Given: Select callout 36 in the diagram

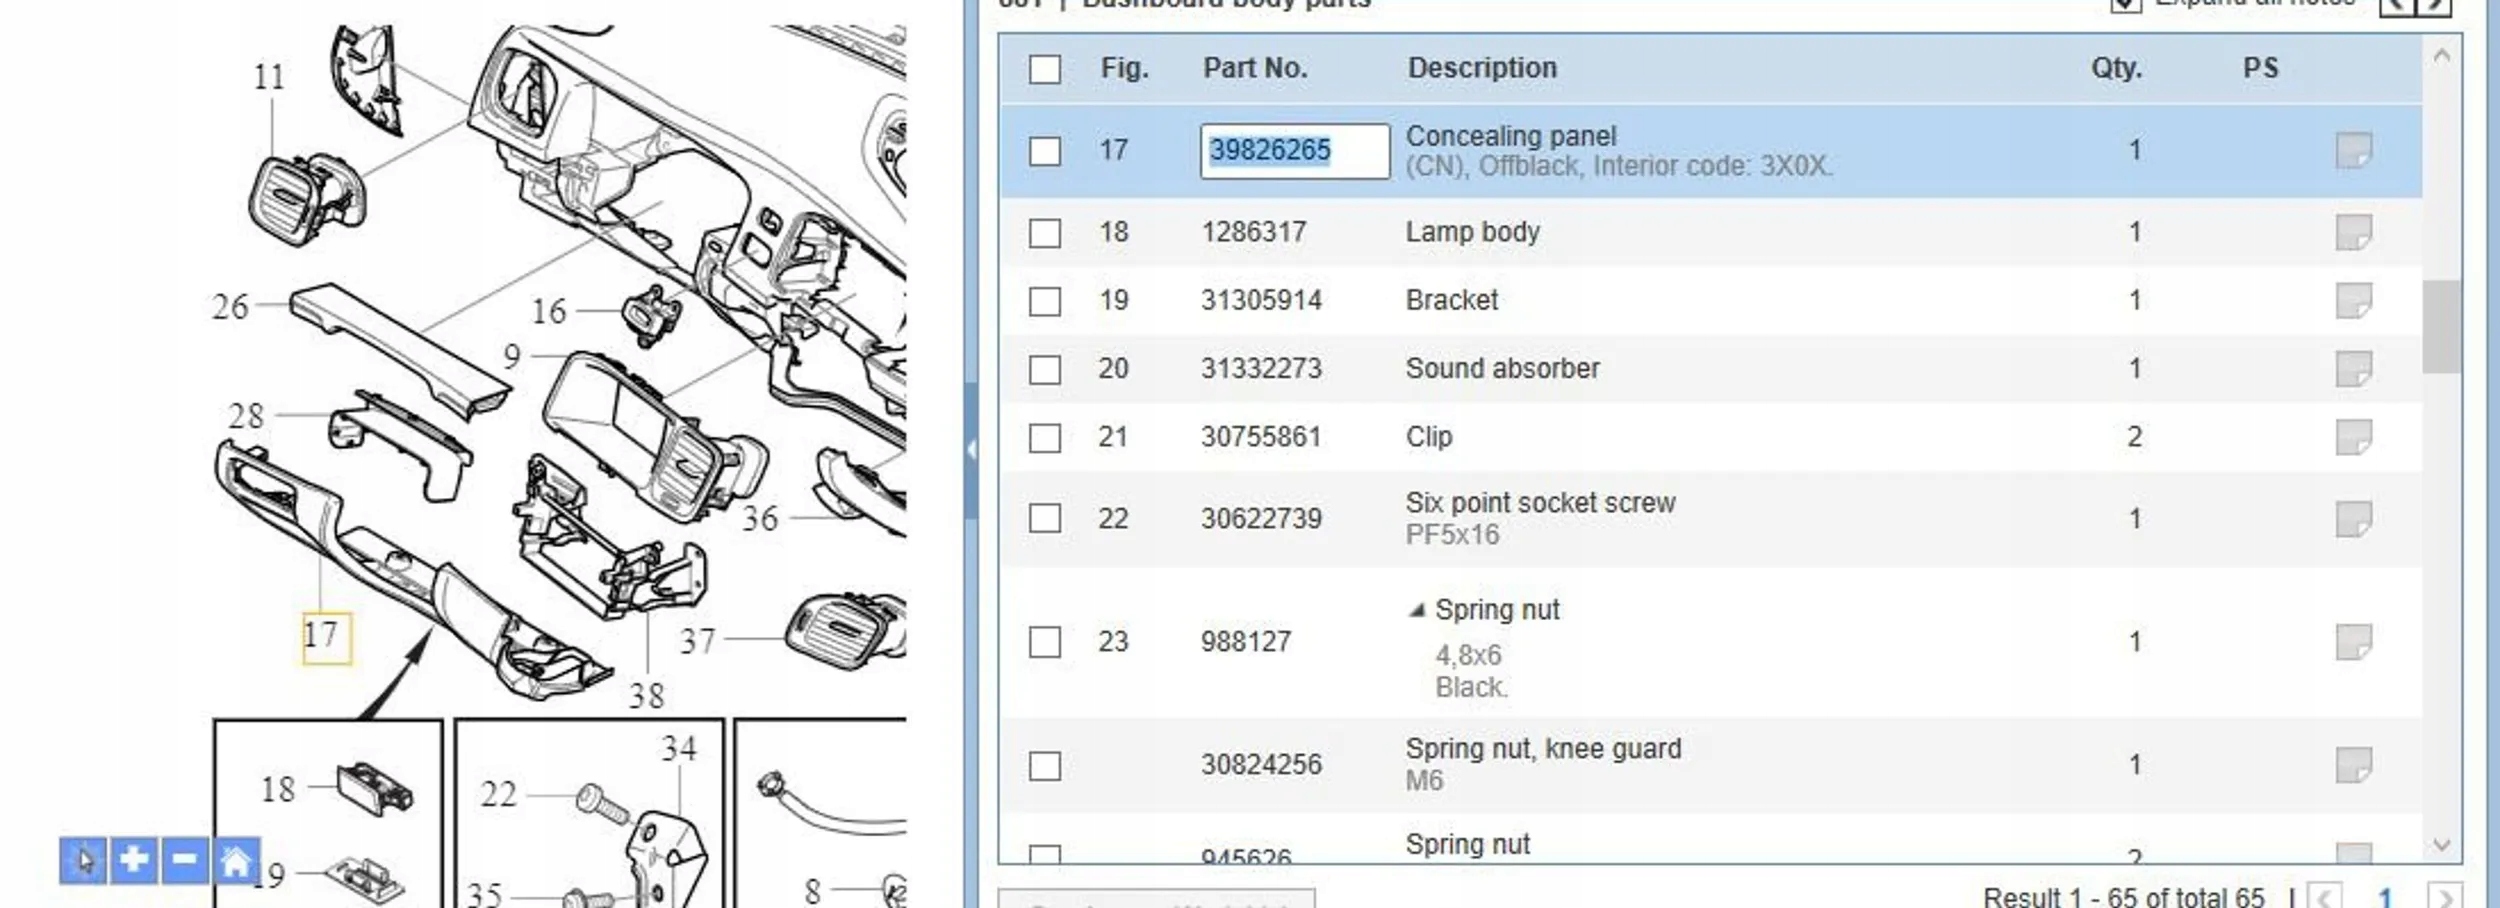Looking at the screenshot, I should [x=760, y=519].
